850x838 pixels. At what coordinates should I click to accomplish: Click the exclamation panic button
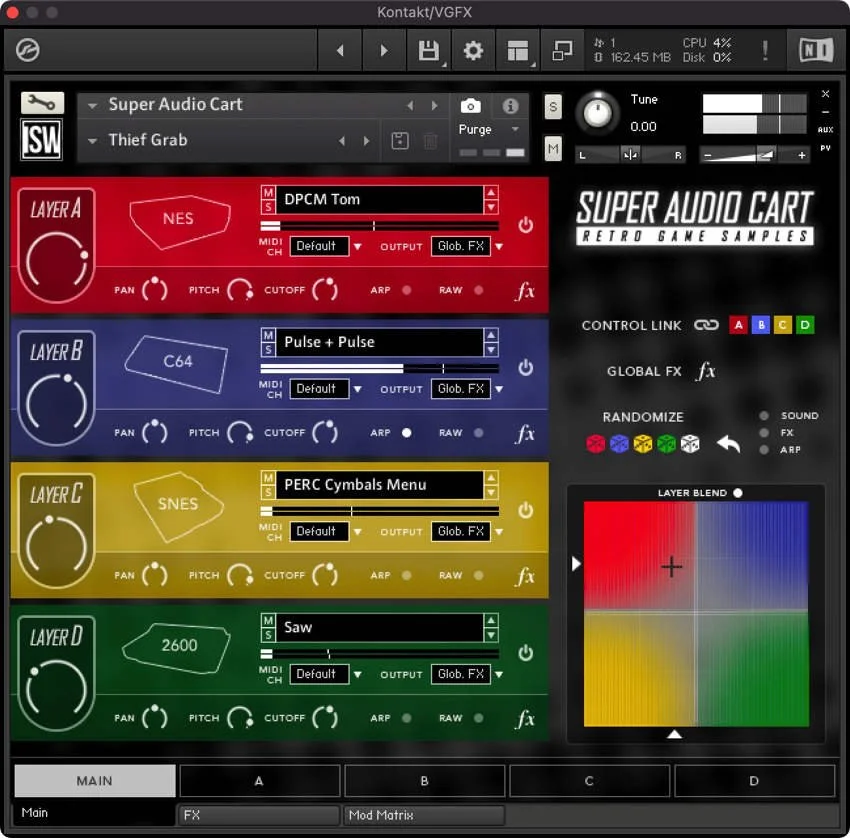(765, 50)
